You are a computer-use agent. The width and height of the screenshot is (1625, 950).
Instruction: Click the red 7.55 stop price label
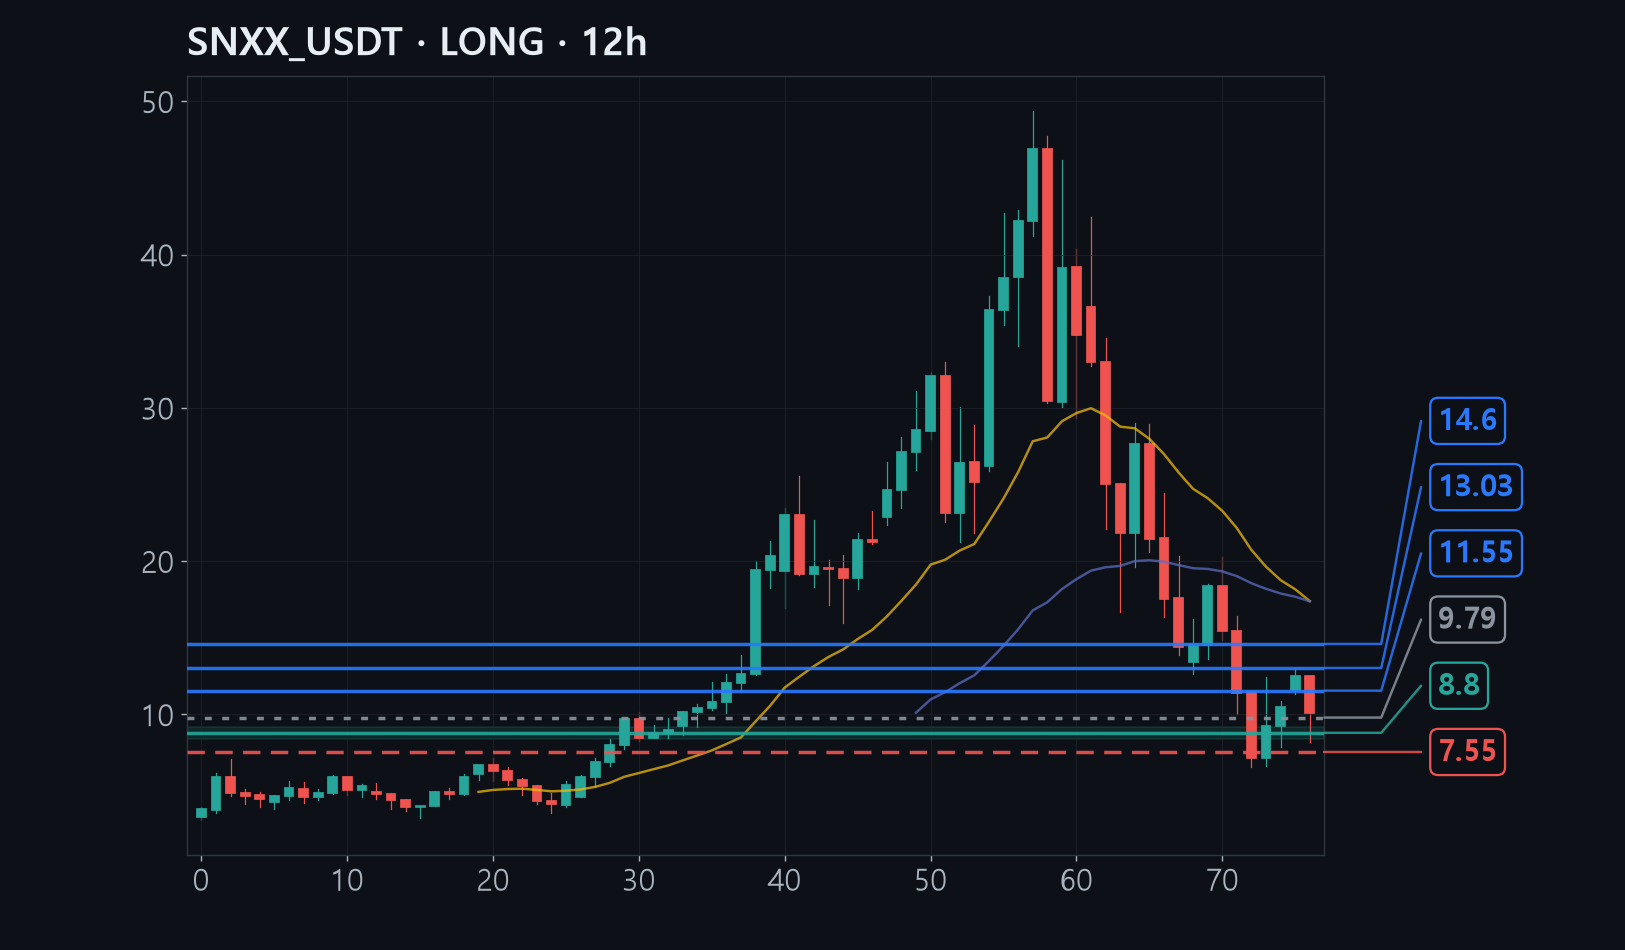[x=1467, y=751]
